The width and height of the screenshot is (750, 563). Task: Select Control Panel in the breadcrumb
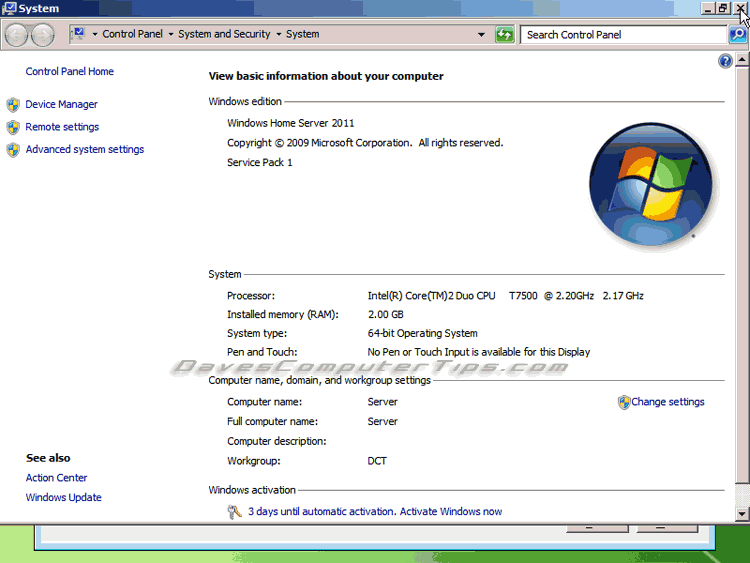132,34
